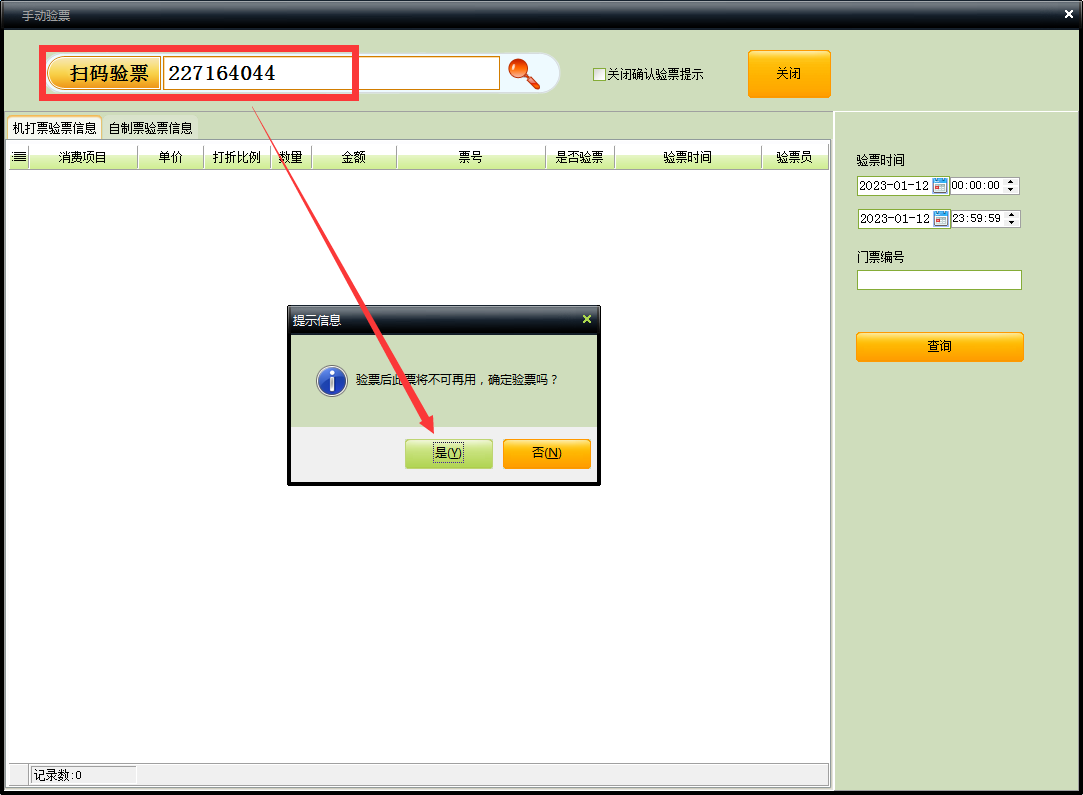Switch to 自制票验票信息 tab

pos(151,128)
